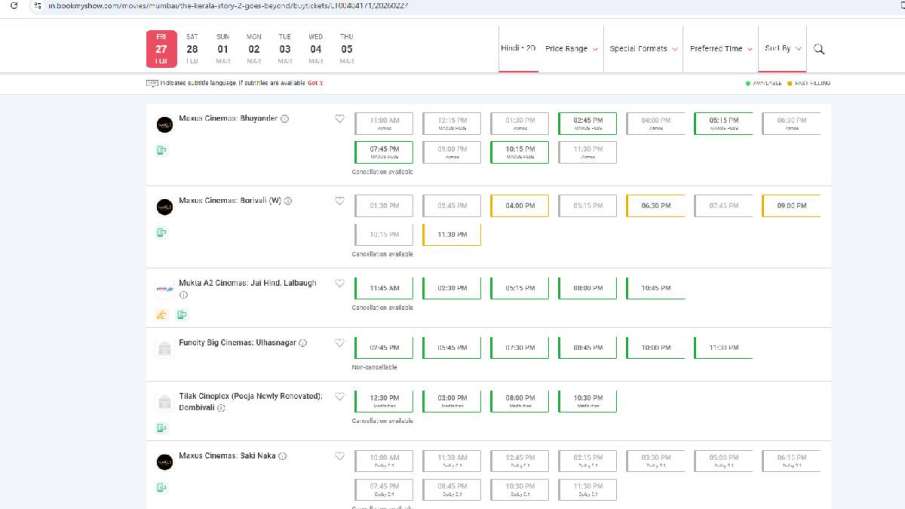Book 02:45 PM show at Maxus Bhayander
Screen dimensions: 905x509
tap(587, 124)
